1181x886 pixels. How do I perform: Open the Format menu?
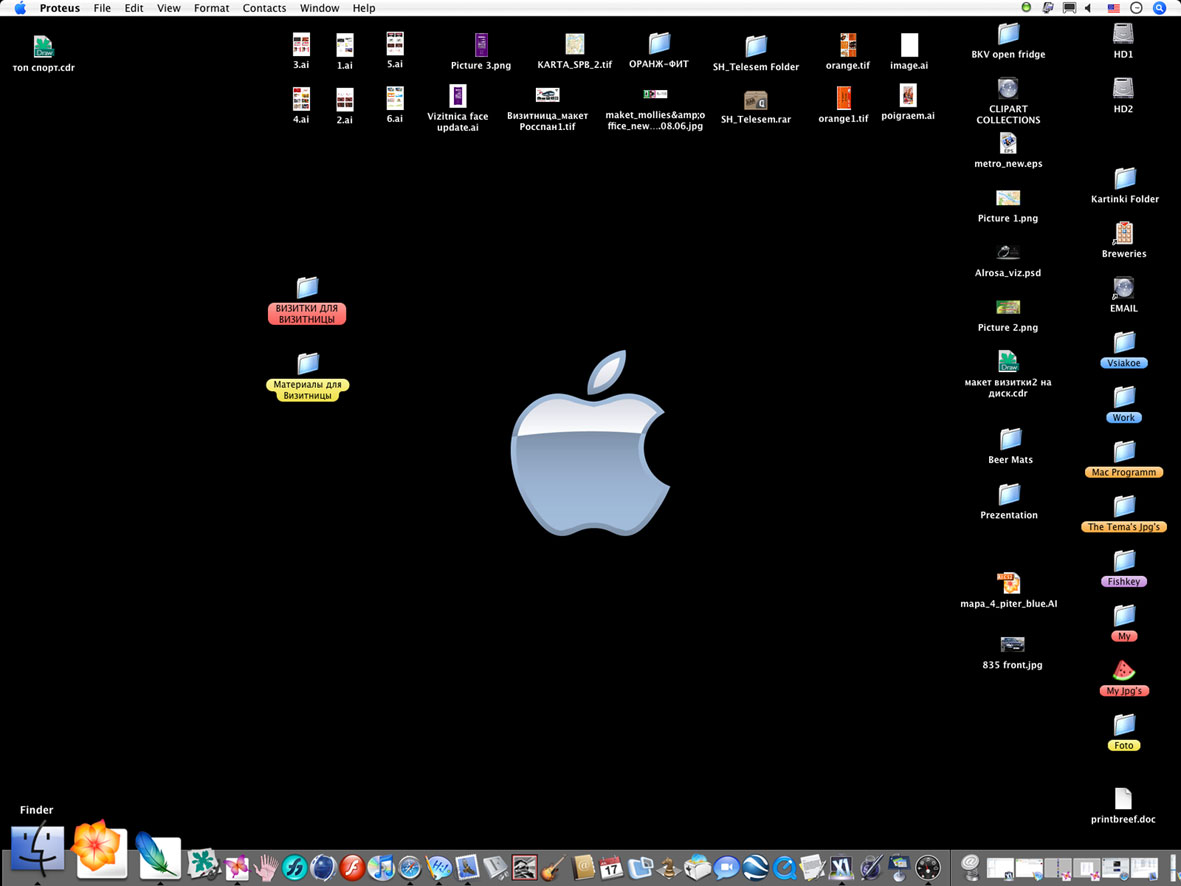(x=211, y=8)
